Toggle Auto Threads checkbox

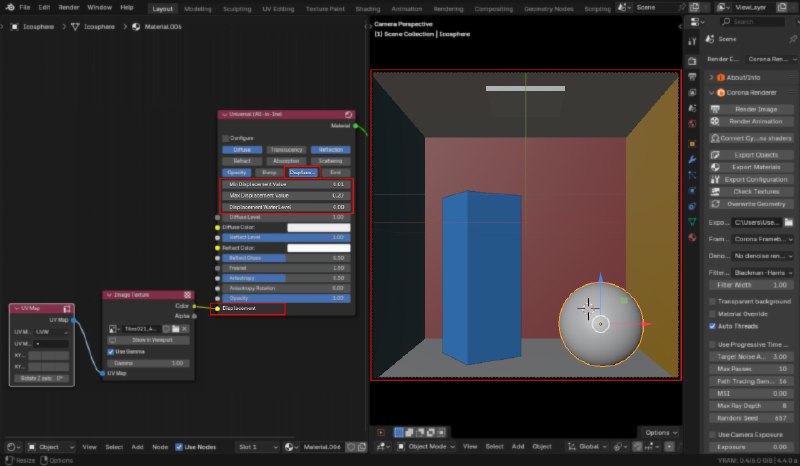coord(712,326)
